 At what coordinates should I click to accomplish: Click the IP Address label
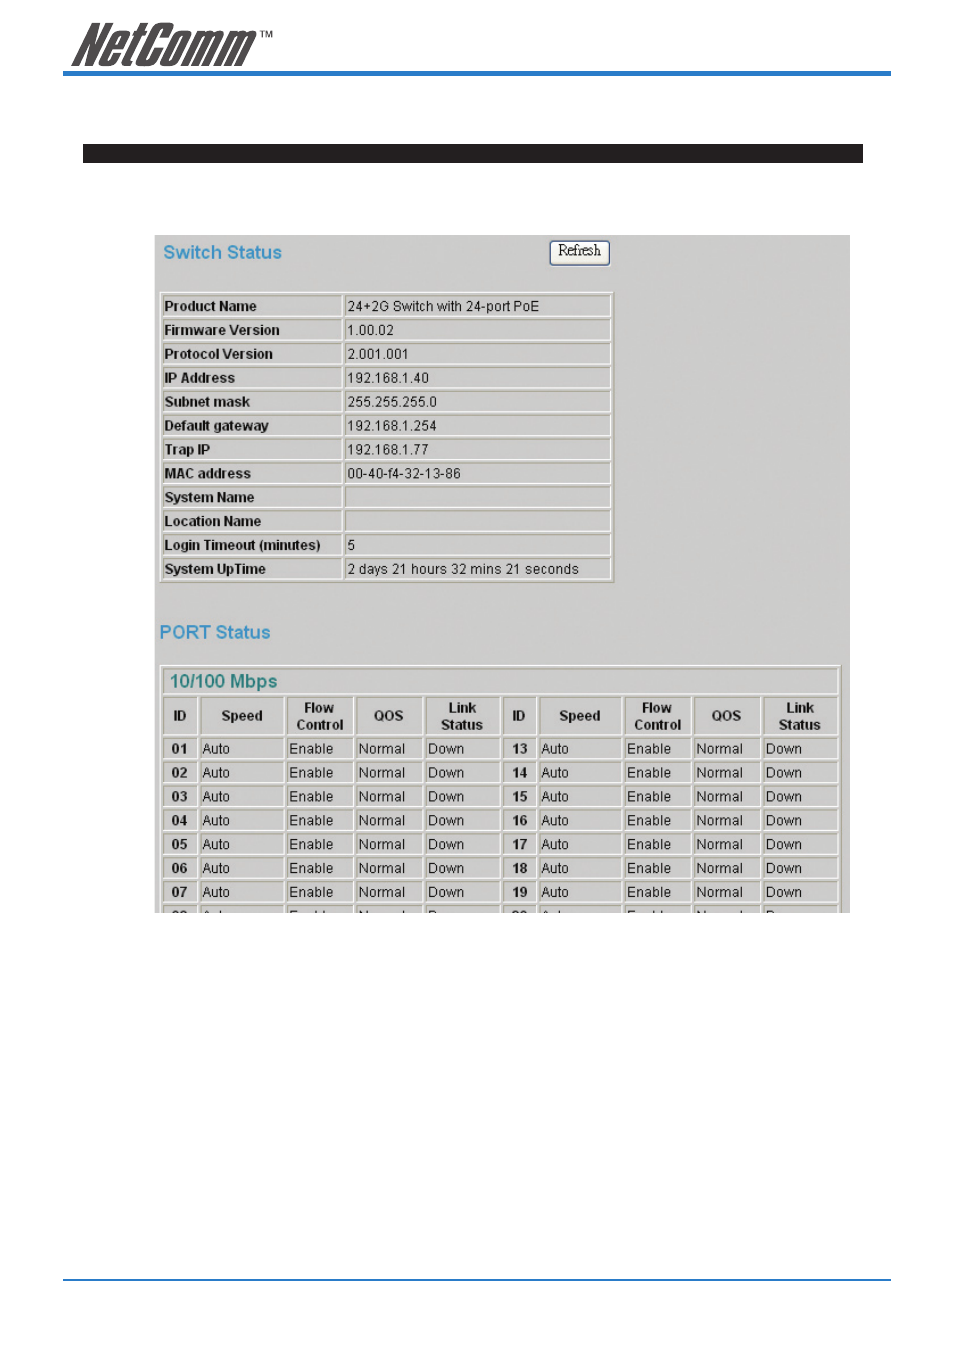199,378
